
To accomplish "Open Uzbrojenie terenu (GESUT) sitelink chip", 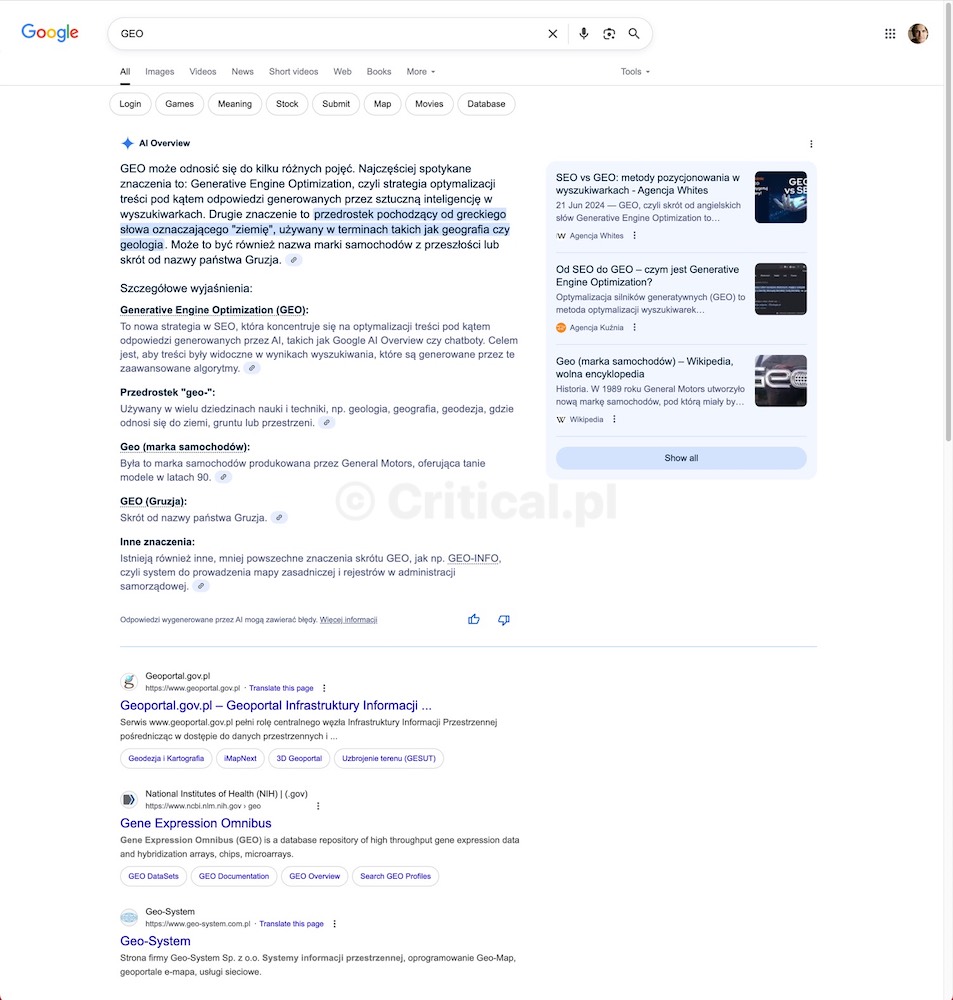I will coord(389,758).
